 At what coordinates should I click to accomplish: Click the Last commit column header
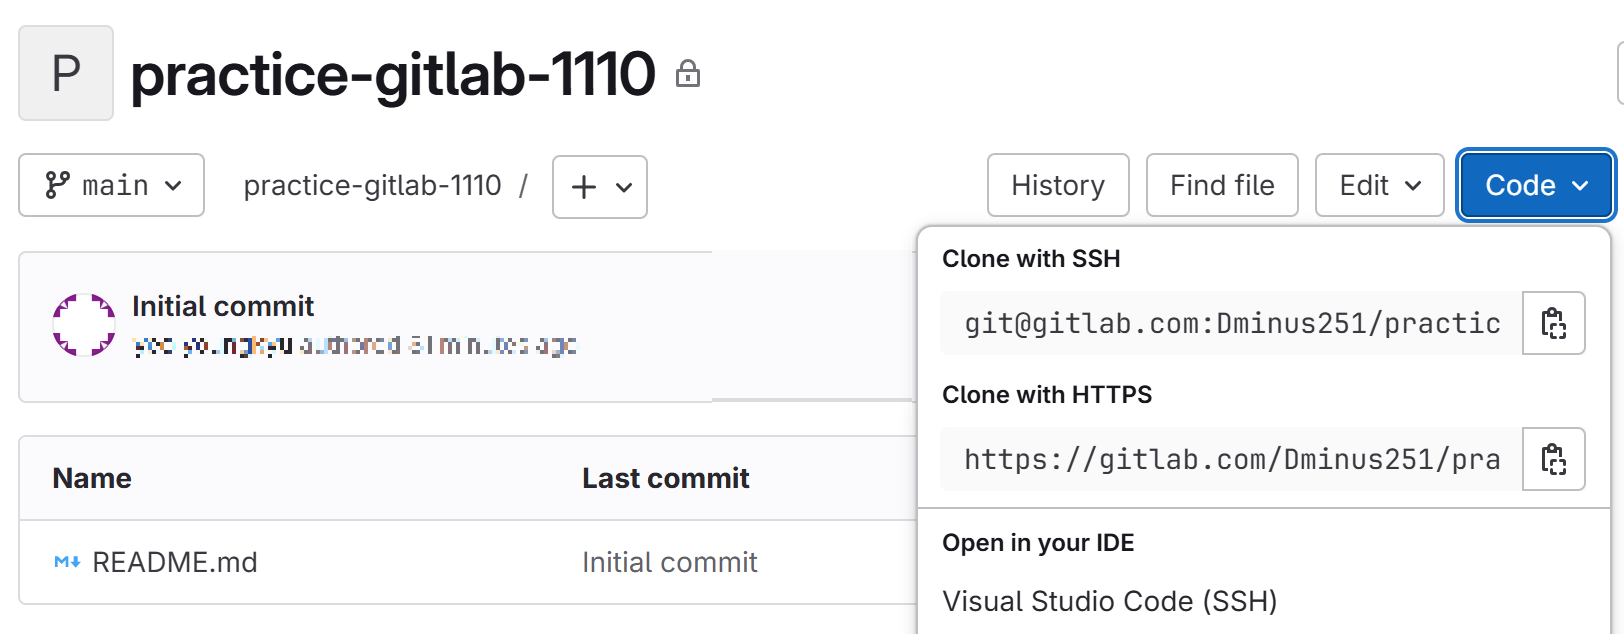click(x=666, y=478)
